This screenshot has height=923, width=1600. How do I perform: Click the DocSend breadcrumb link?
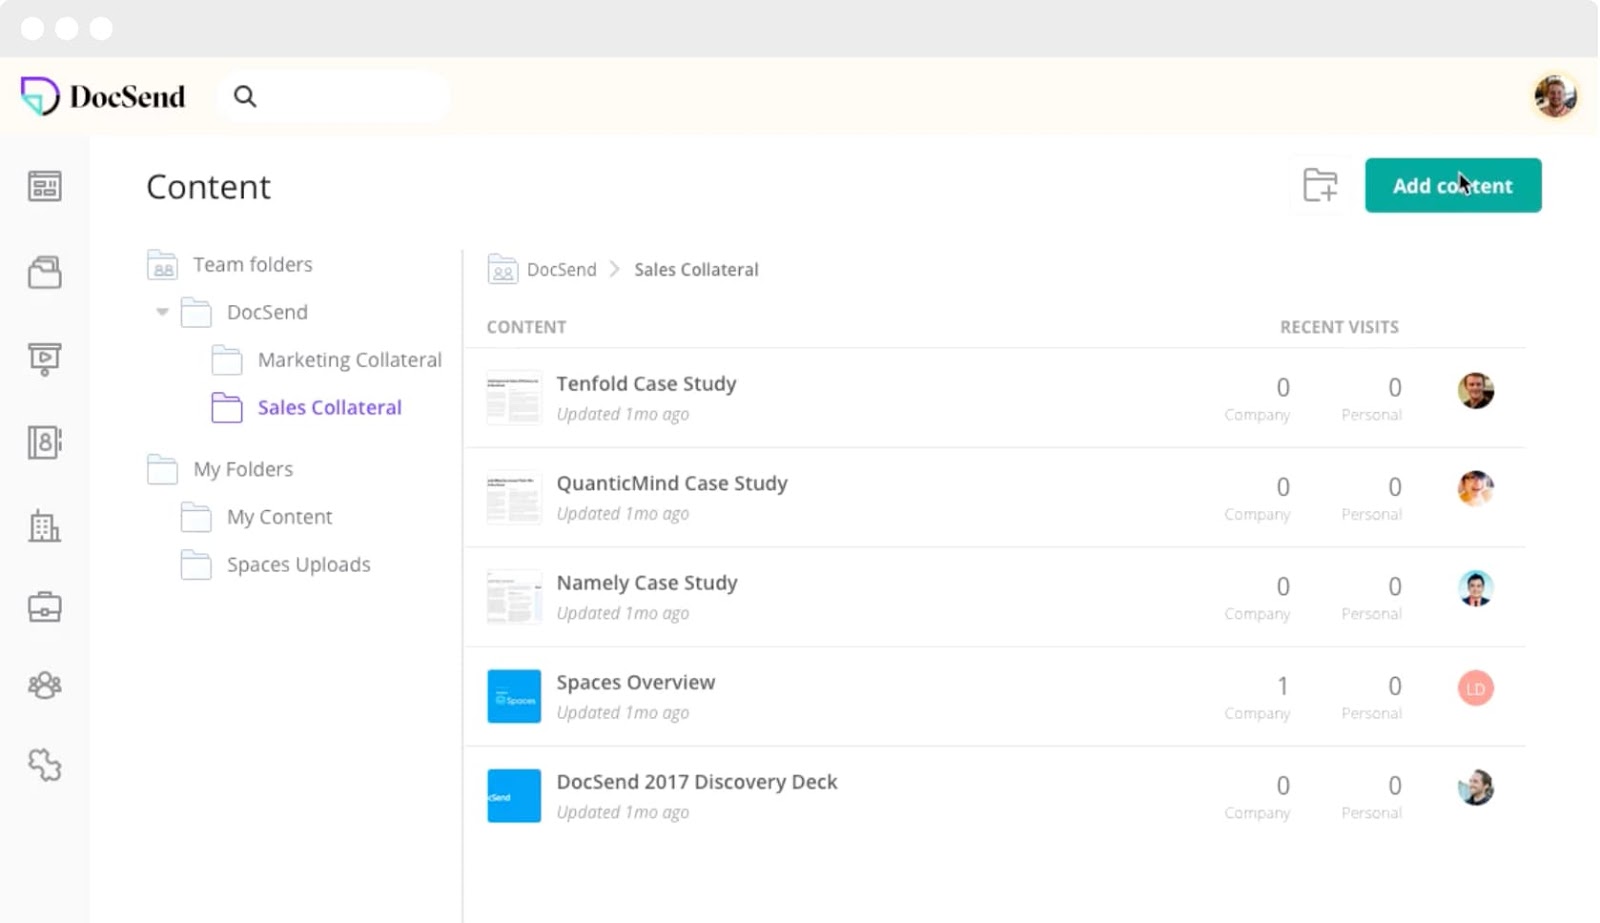561,269
